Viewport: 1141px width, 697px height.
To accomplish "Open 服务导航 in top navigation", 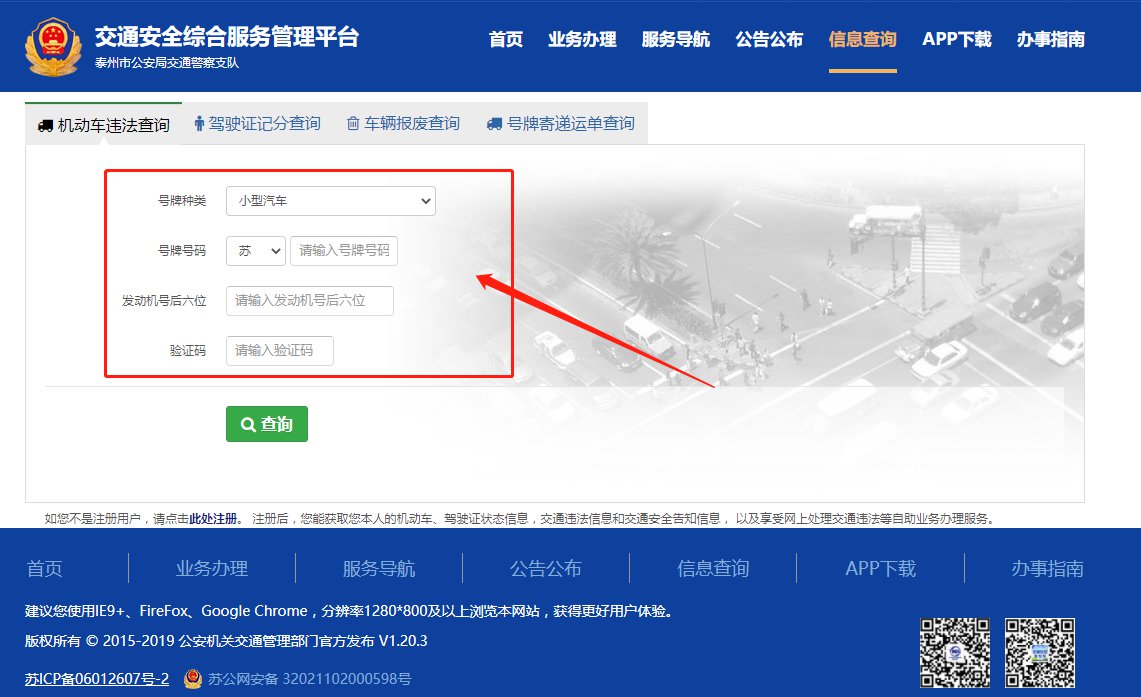I will coord(676,40).
